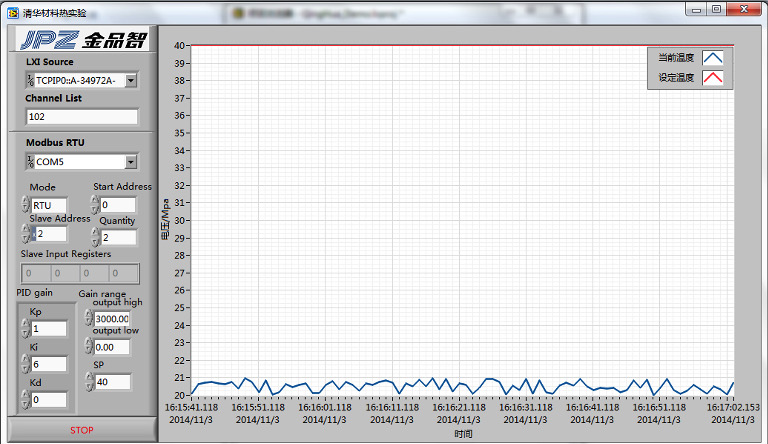
Task: Click the VISA I/O icon in LXI Source
Action: pos(30,80)
